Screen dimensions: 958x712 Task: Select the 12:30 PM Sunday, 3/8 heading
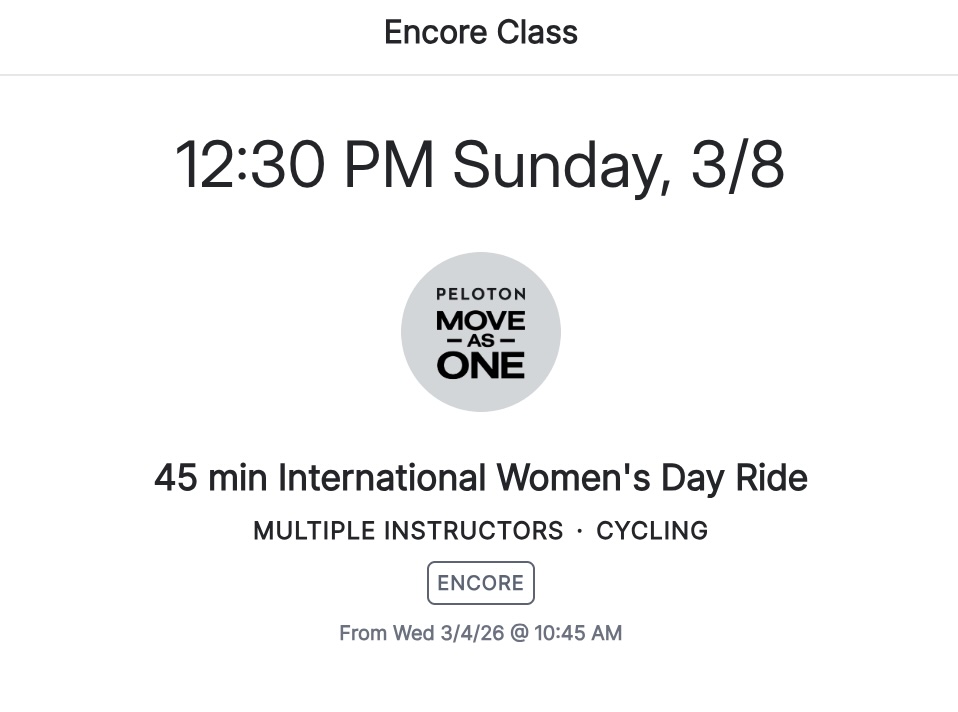pos(480,163)
